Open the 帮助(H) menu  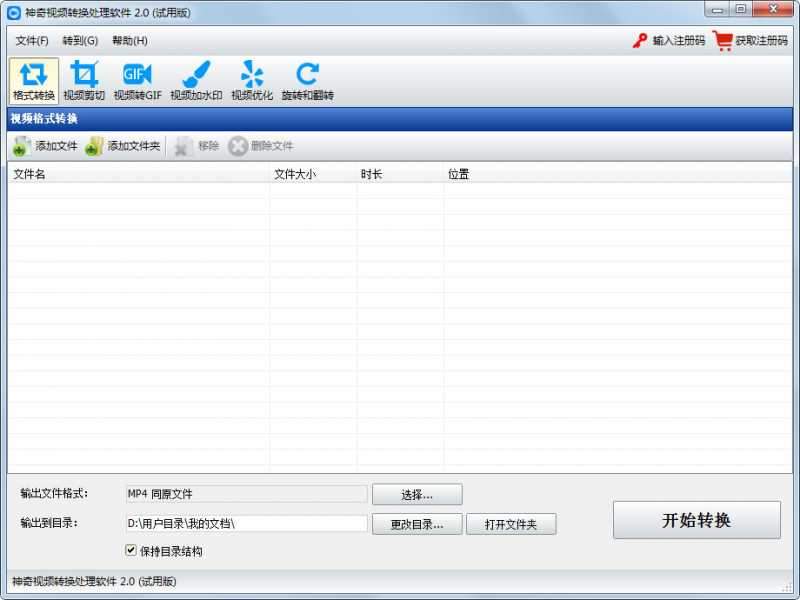click(x=130, y=41)
